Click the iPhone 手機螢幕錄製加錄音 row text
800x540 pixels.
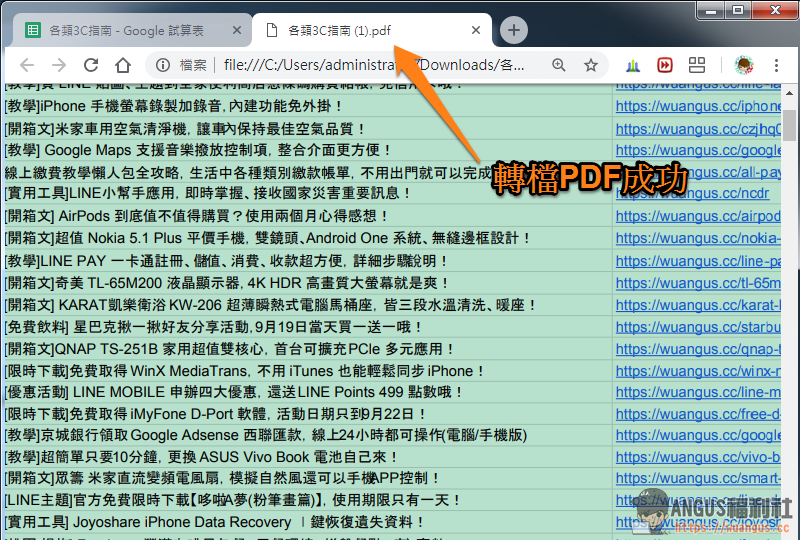click(173, 106)
